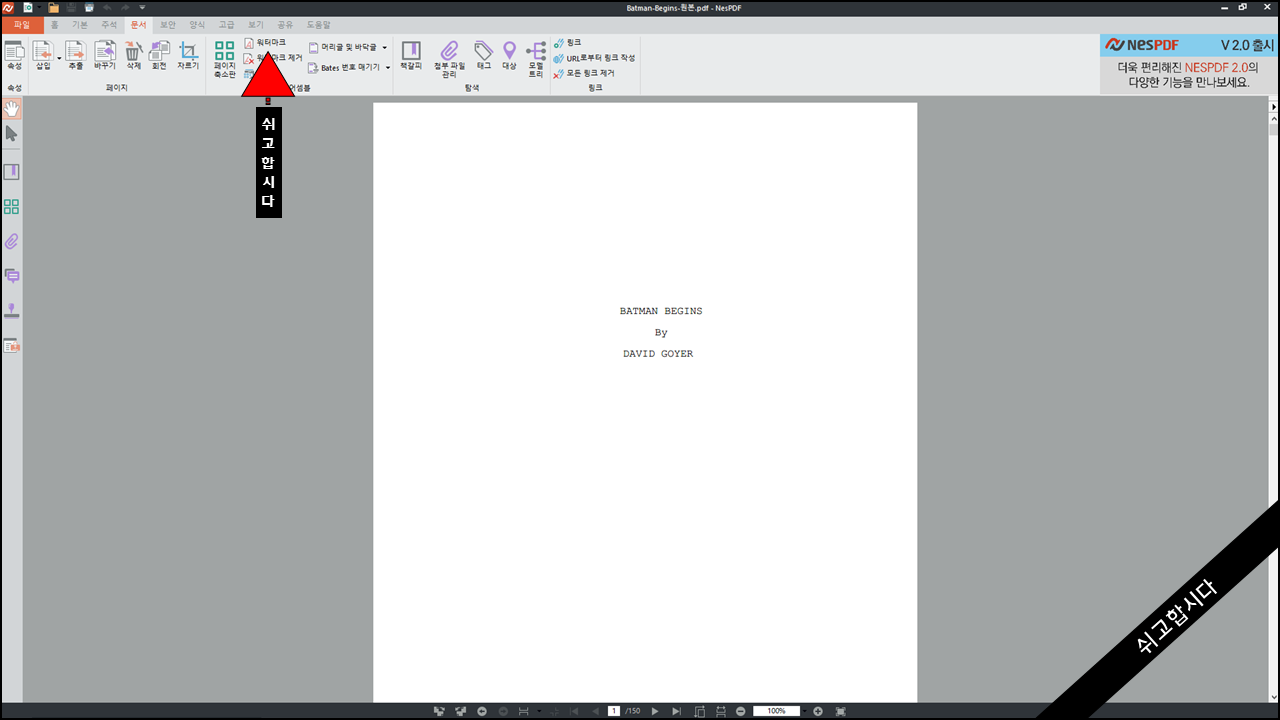Open folder icon in quick access toolbar
The width and height of the screenshot is (1280, 720).
[x=54, y=7]
